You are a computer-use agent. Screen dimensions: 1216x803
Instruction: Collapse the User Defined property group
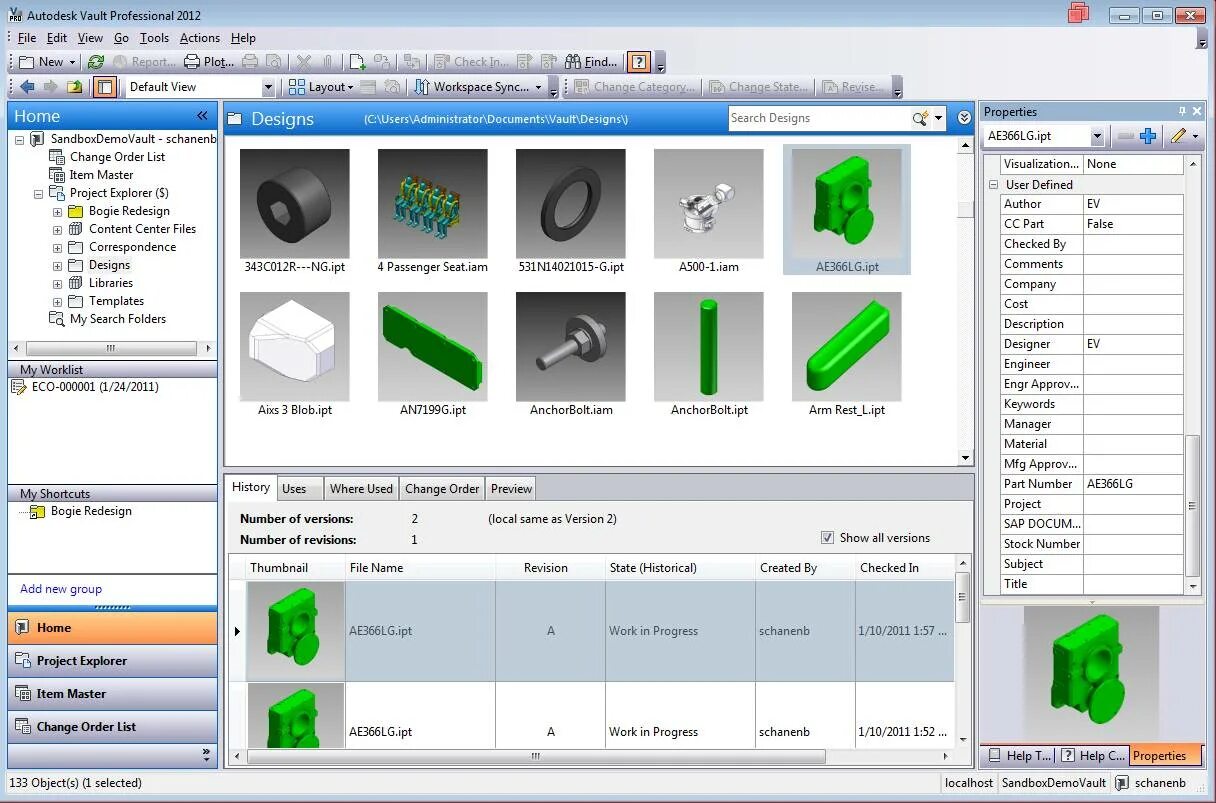point(993,185)
